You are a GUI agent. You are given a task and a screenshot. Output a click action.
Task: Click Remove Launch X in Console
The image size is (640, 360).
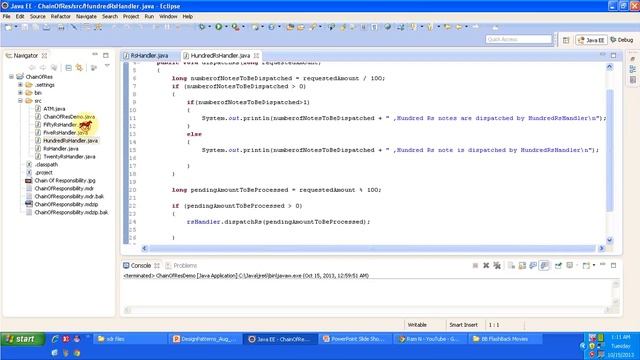click(486, 266)
